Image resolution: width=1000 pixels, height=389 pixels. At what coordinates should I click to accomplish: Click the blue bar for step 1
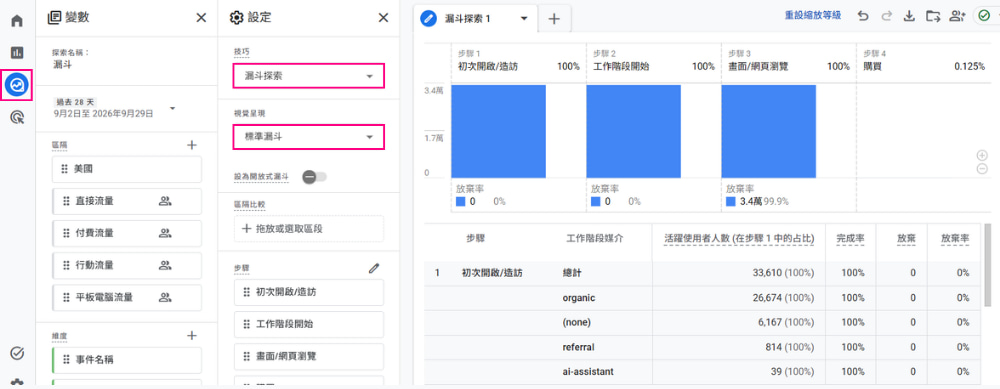[498, 131]
